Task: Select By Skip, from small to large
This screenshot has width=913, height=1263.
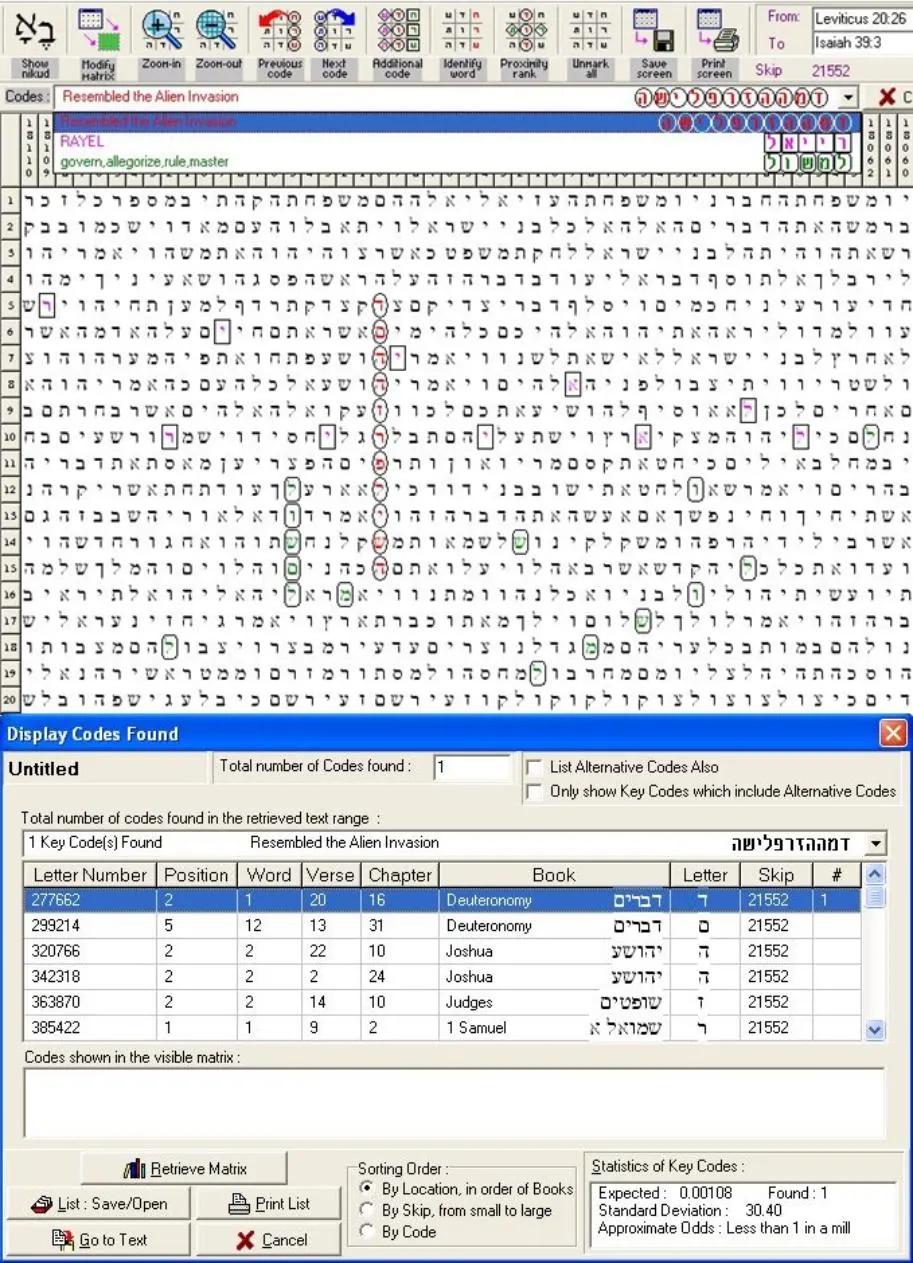Action: click(367, 1210)
